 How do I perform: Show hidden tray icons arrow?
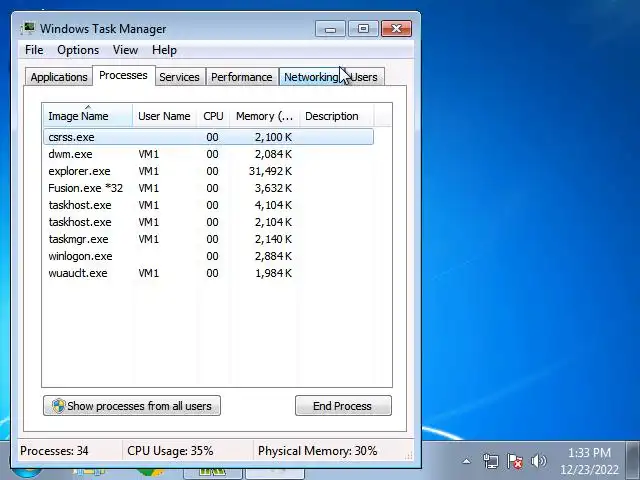tap(466, 462)
